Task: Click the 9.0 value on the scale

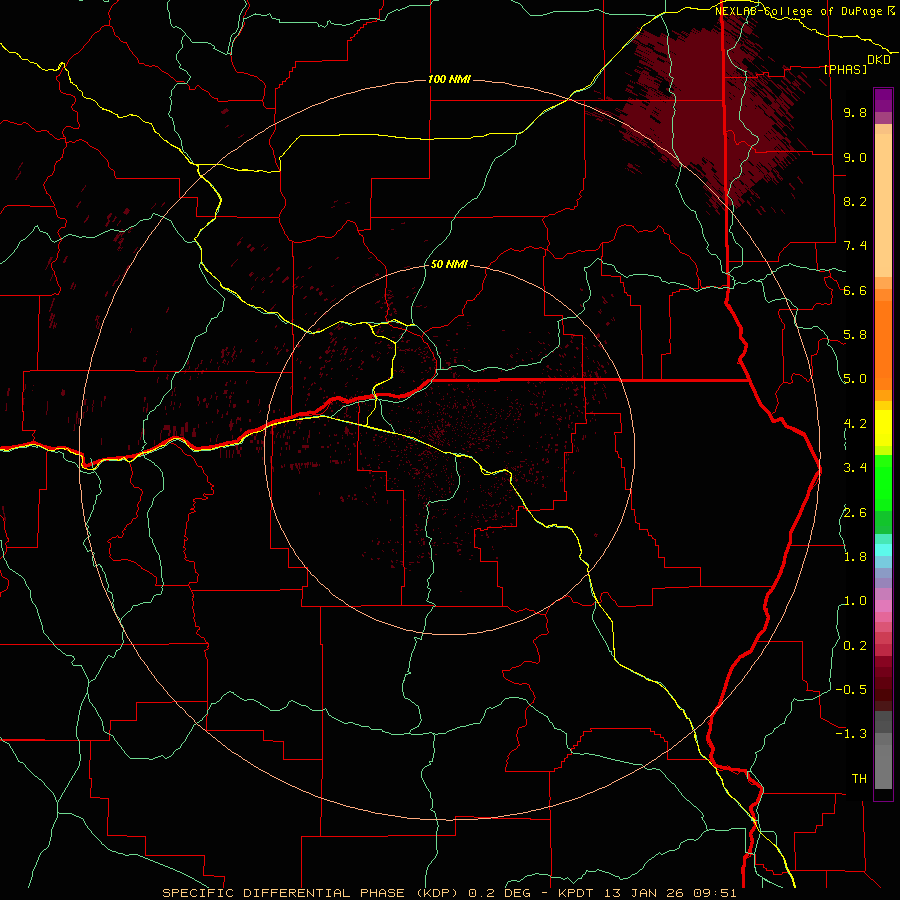Action: [855, 157]
